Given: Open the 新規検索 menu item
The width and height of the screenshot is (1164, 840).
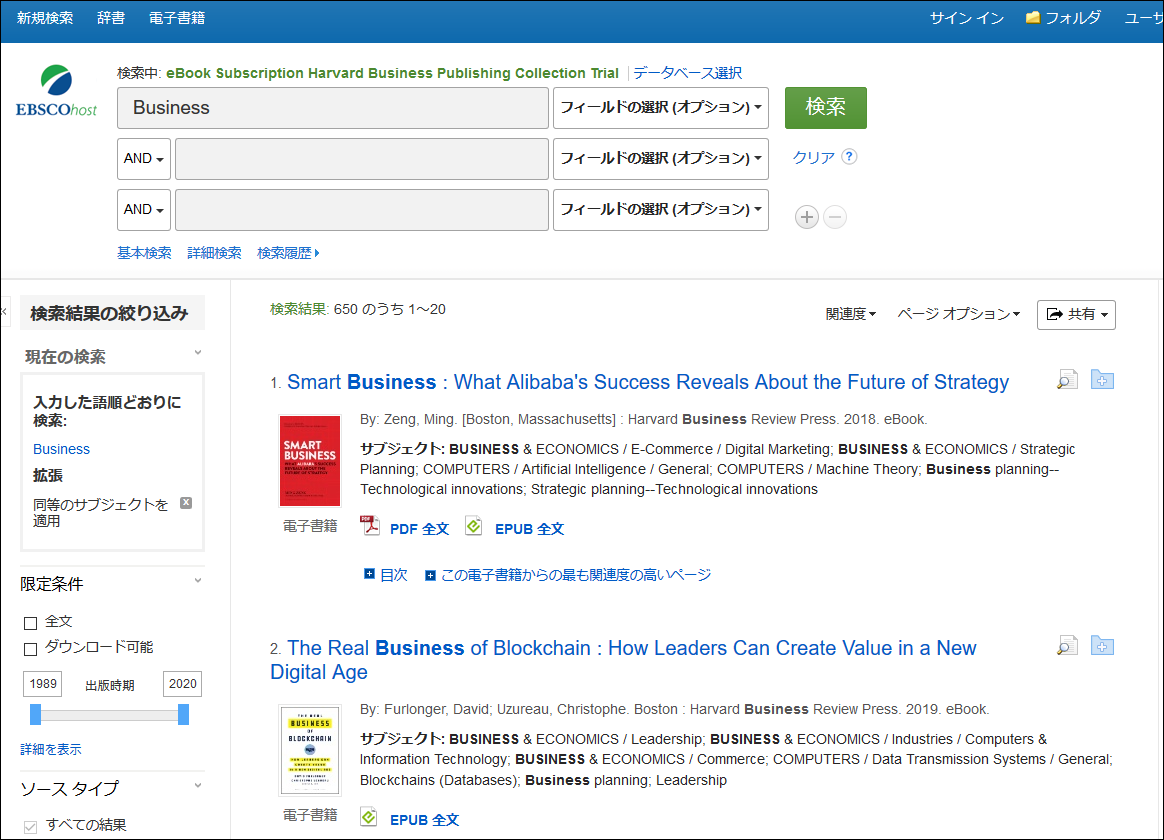Looking at the screenshot, I should (x=45, y=18).
